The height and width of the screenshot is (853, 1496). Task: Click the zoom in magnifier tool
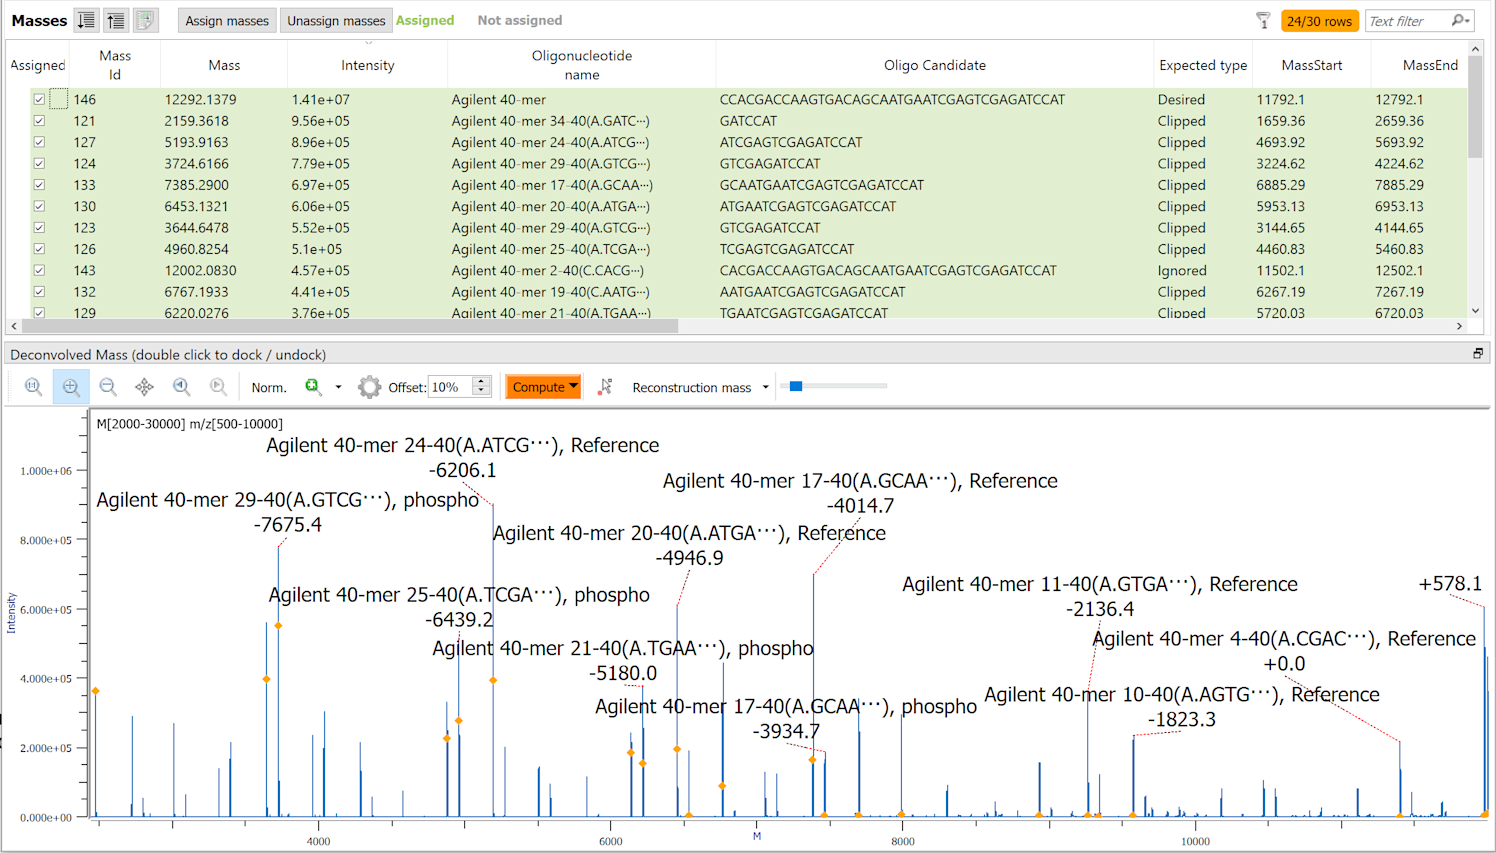(x=71, y=387)
